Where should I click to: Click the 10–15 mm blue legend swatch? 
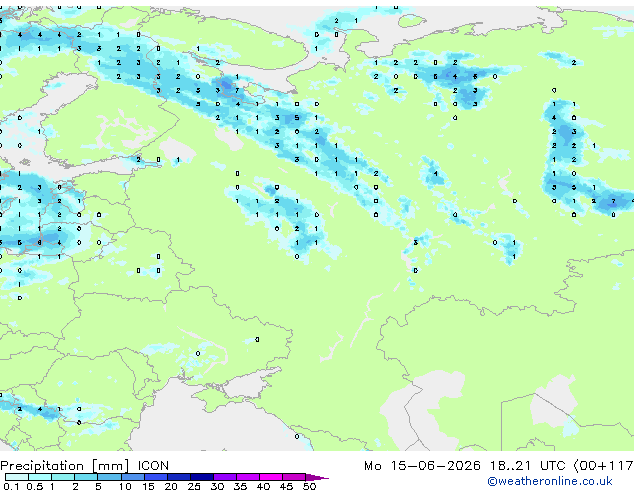132,477
